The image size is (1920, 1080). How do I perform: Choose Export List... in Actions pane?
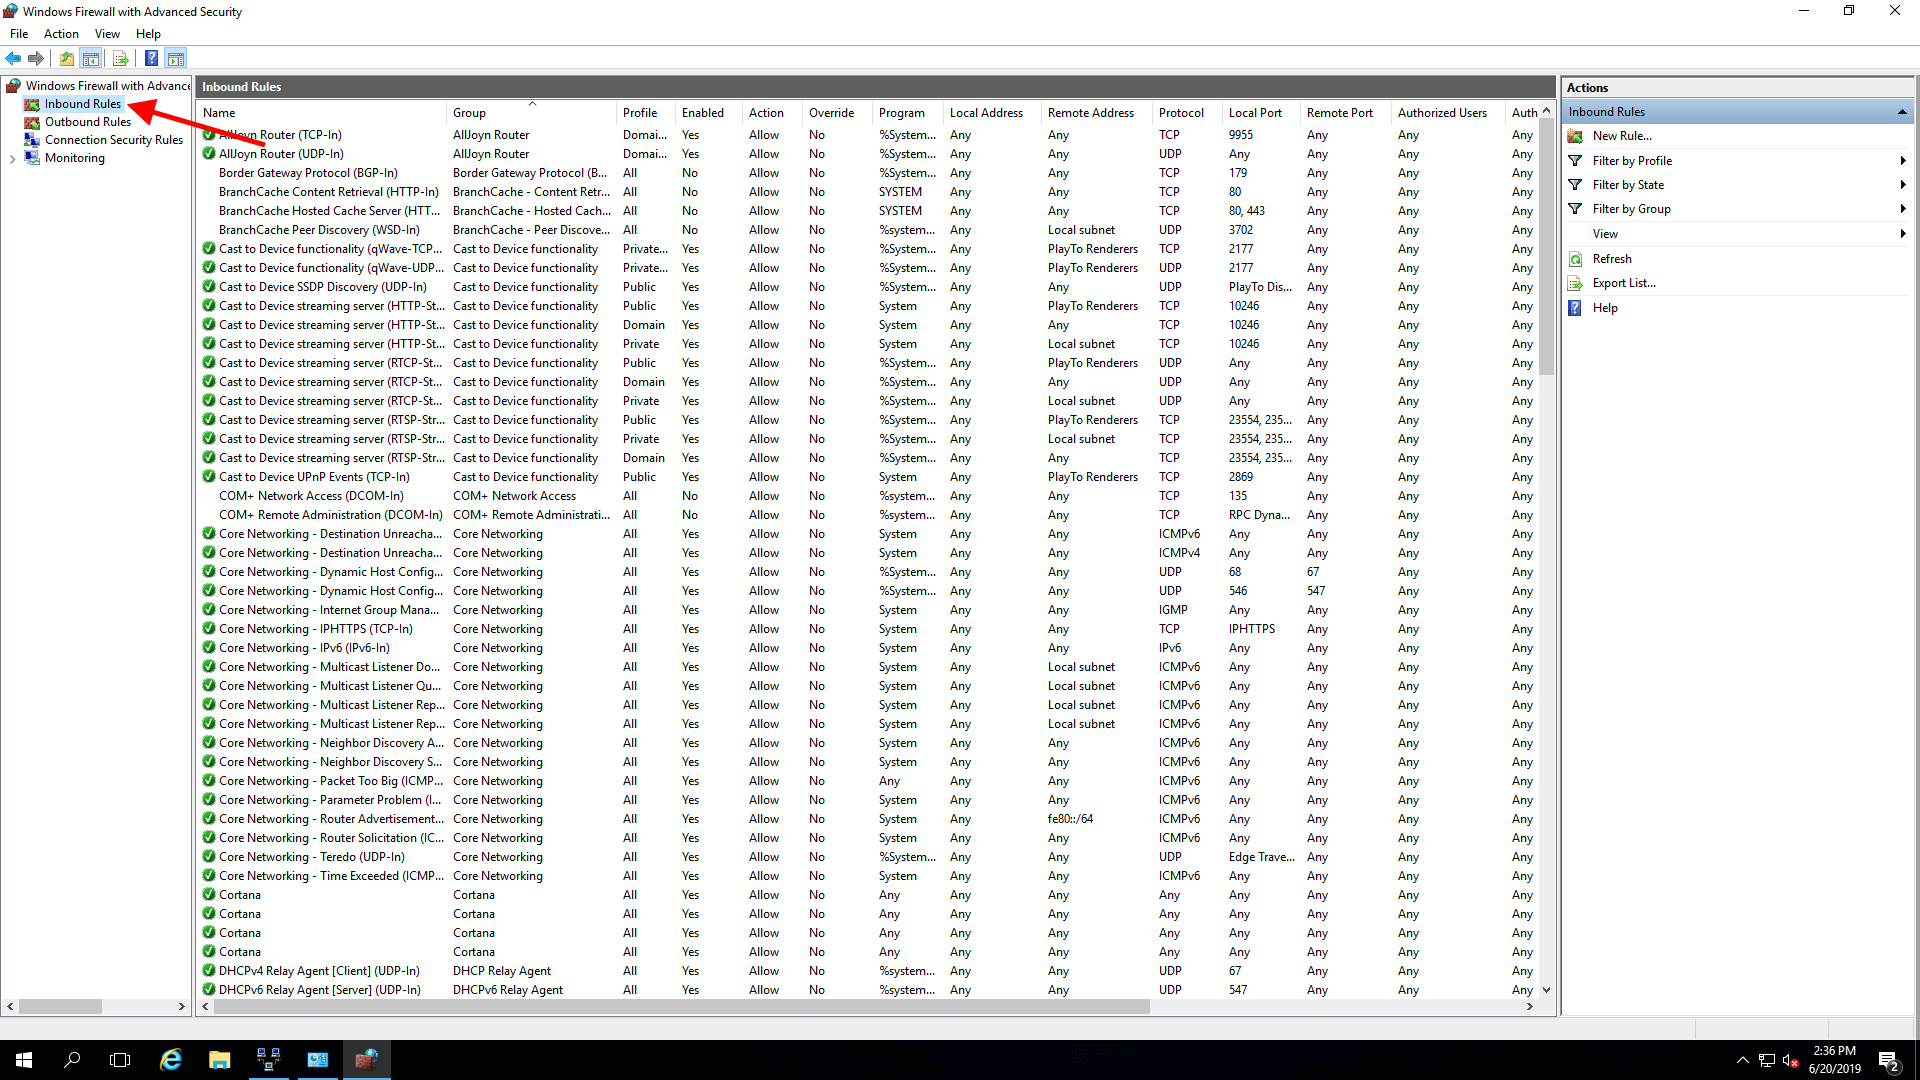click(x=1624, y=283)
